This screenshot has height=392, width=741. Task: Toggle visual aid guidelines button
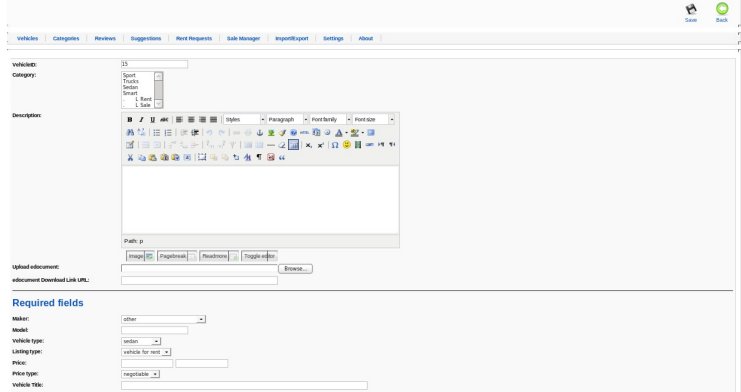coord(293,145)
